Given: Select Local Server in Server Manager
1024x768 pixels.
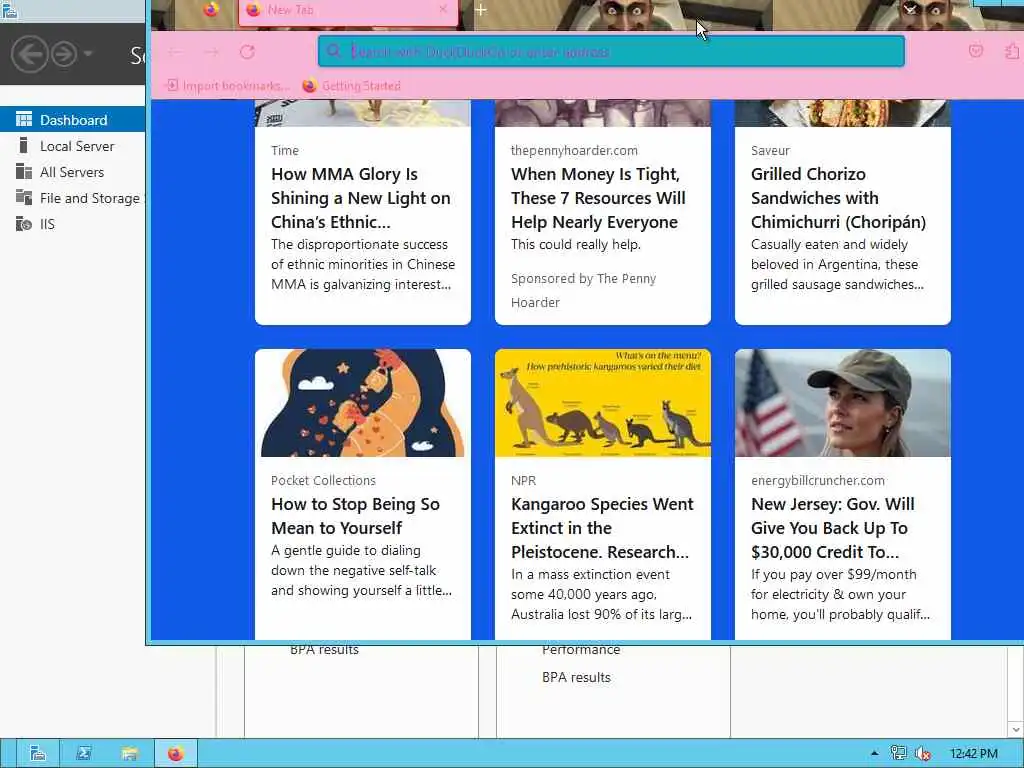Looking at the screenshot, I should tap(72, 146).
